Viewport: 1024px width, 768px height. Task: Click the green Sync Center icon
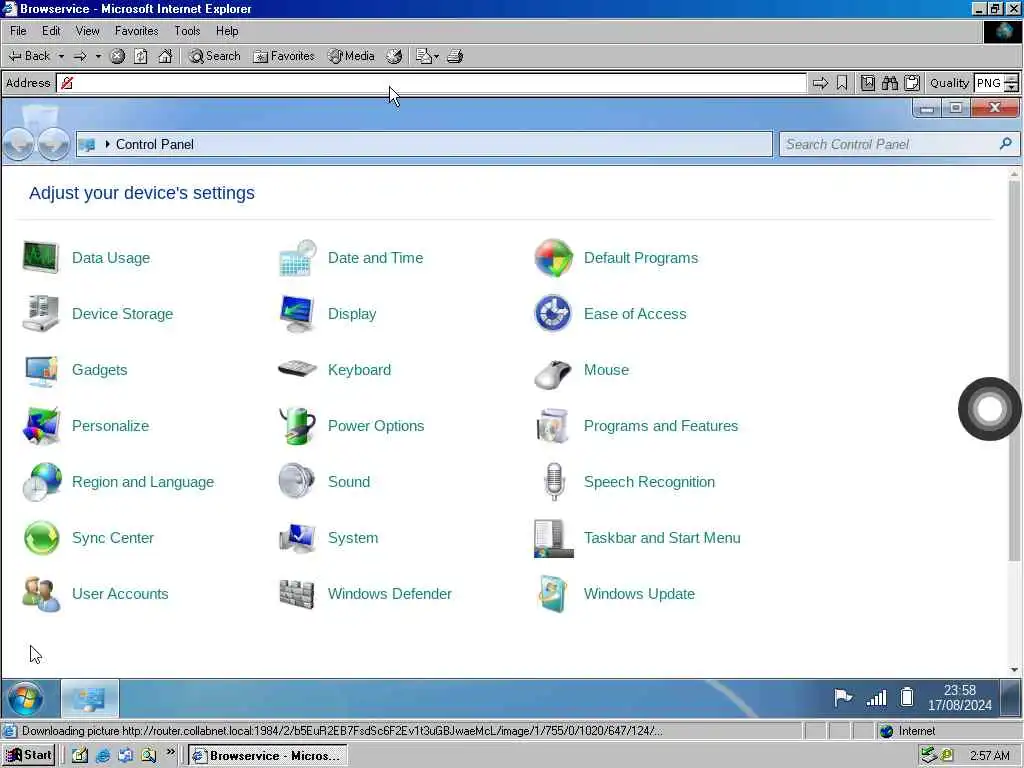(41, 538)
